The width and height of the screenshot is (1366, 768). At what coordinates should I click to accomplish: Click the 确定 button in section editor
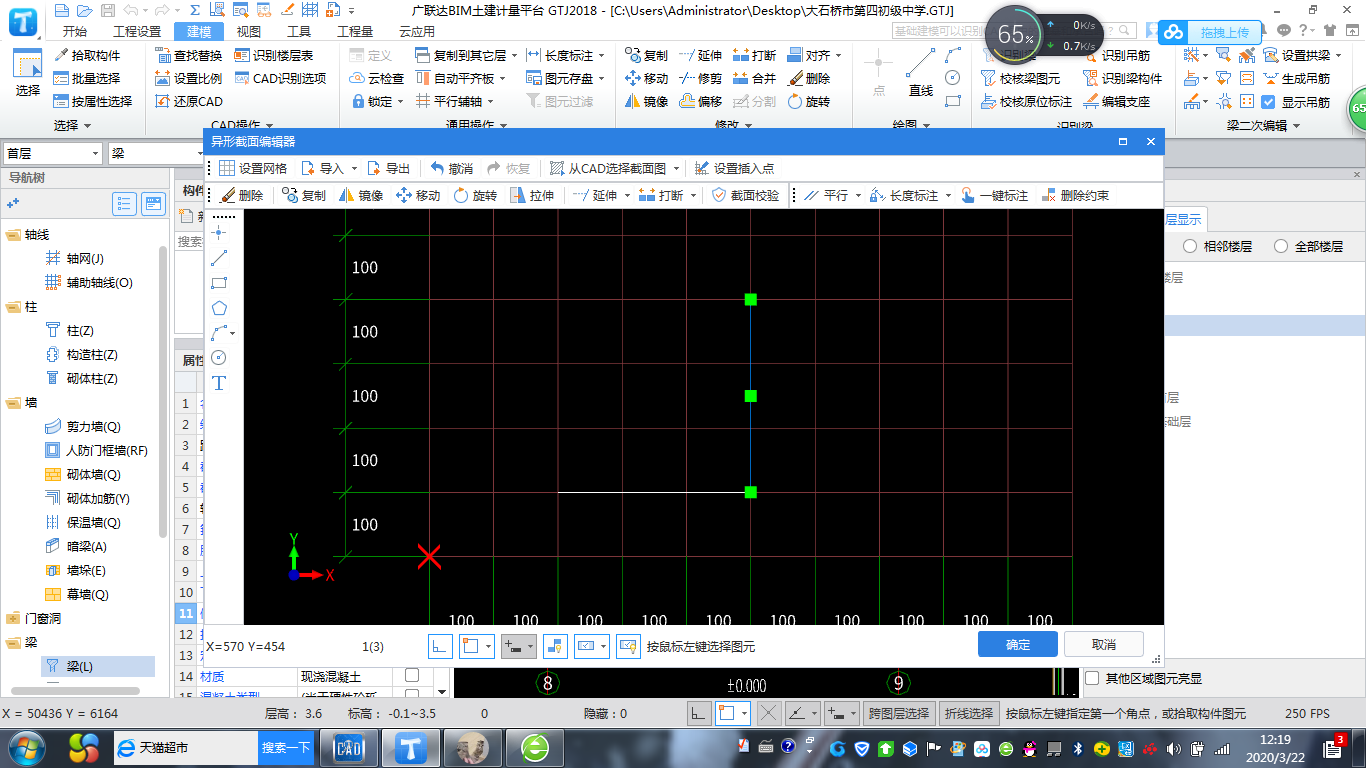[x=1018, y=644]
